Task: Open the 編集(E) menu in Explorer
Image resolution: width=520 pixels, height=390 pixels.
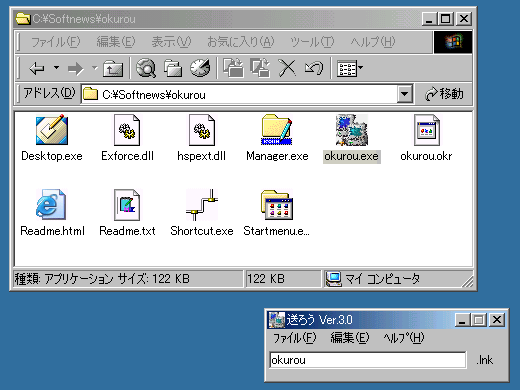Action: tap(116, 42)
